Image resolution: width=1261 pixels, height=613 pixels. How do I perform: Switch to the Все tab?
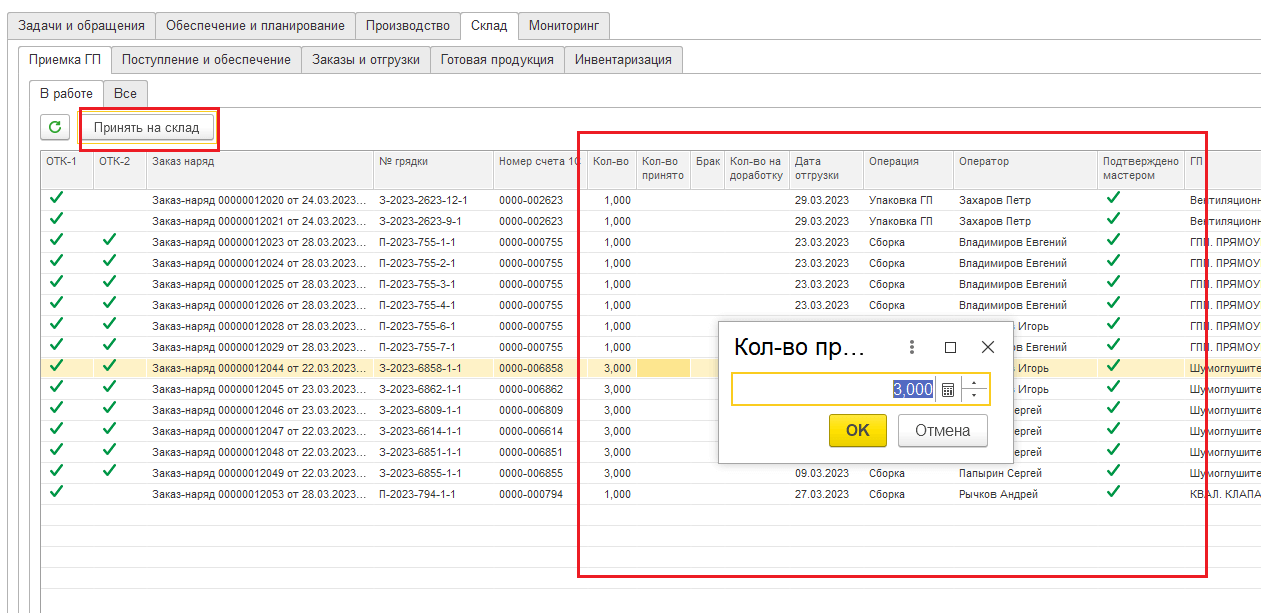tap(125, 93)
